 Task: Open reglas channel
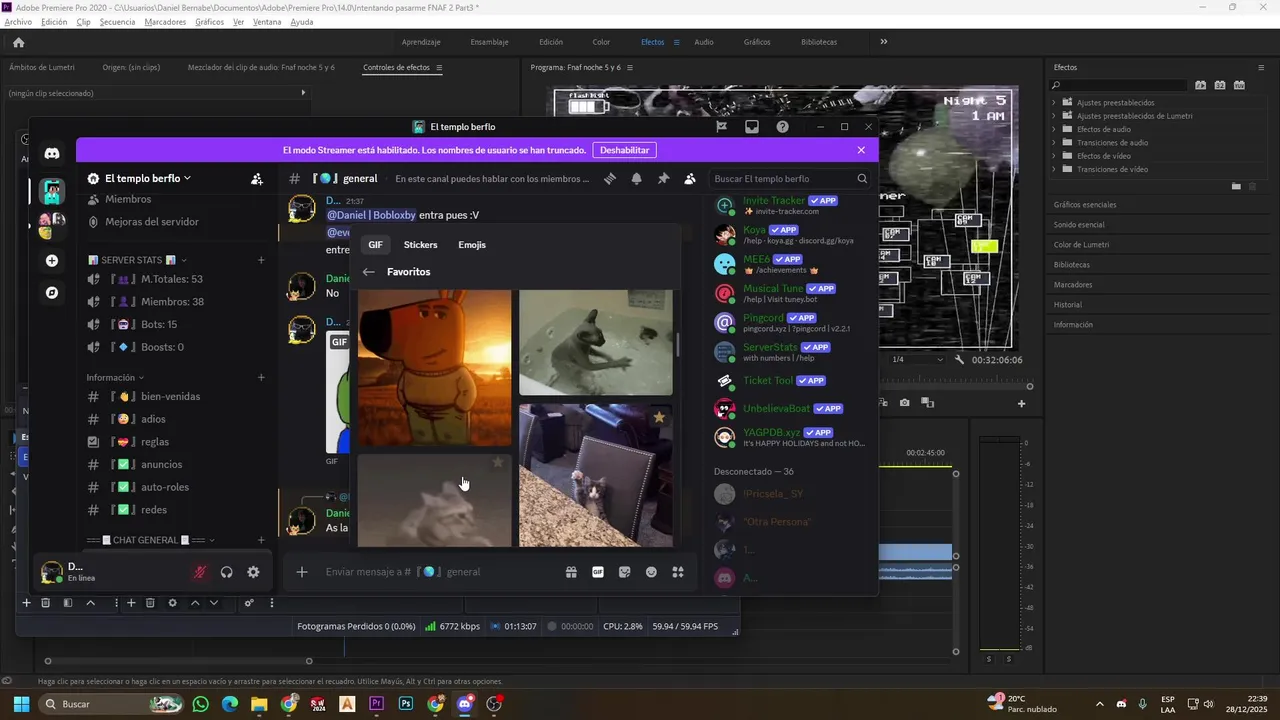point(154,442)
